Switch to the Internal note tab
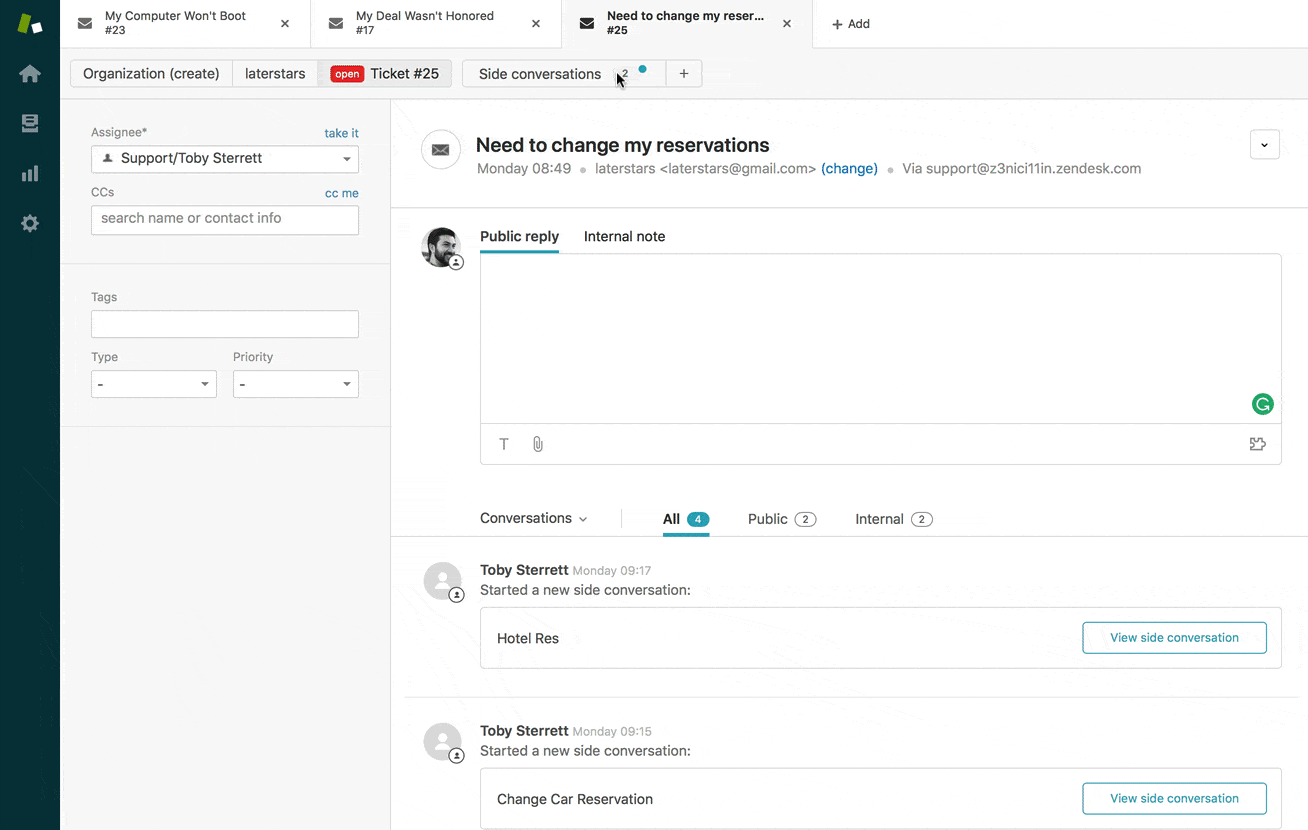This screenshot has height=830, width=1308. tap(624, 237)
